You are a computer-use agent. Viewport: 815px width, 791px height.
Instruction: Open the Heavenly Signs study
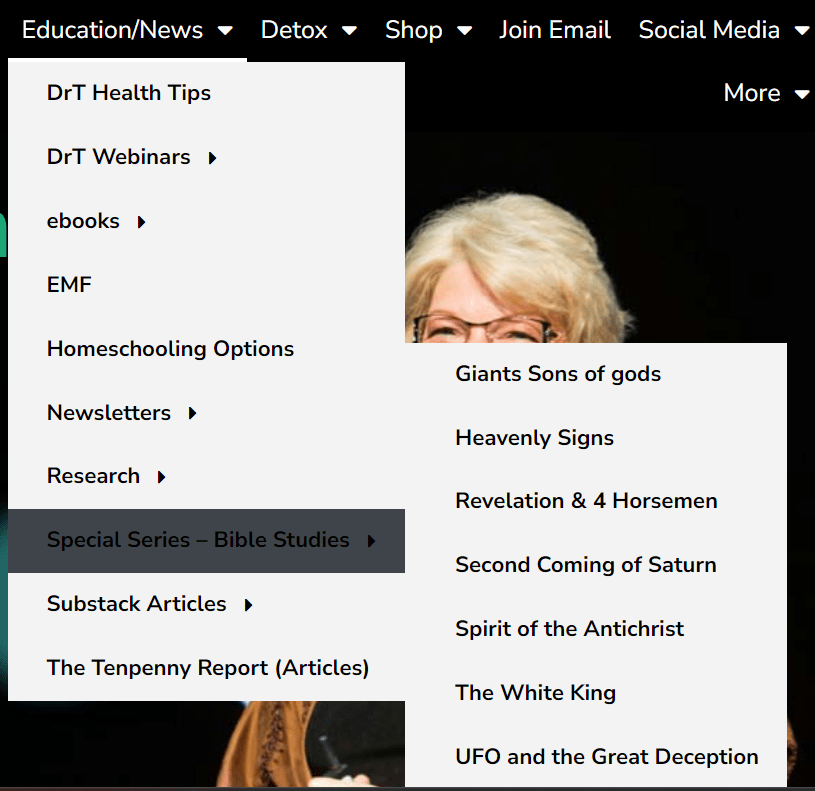coord(534,438)
